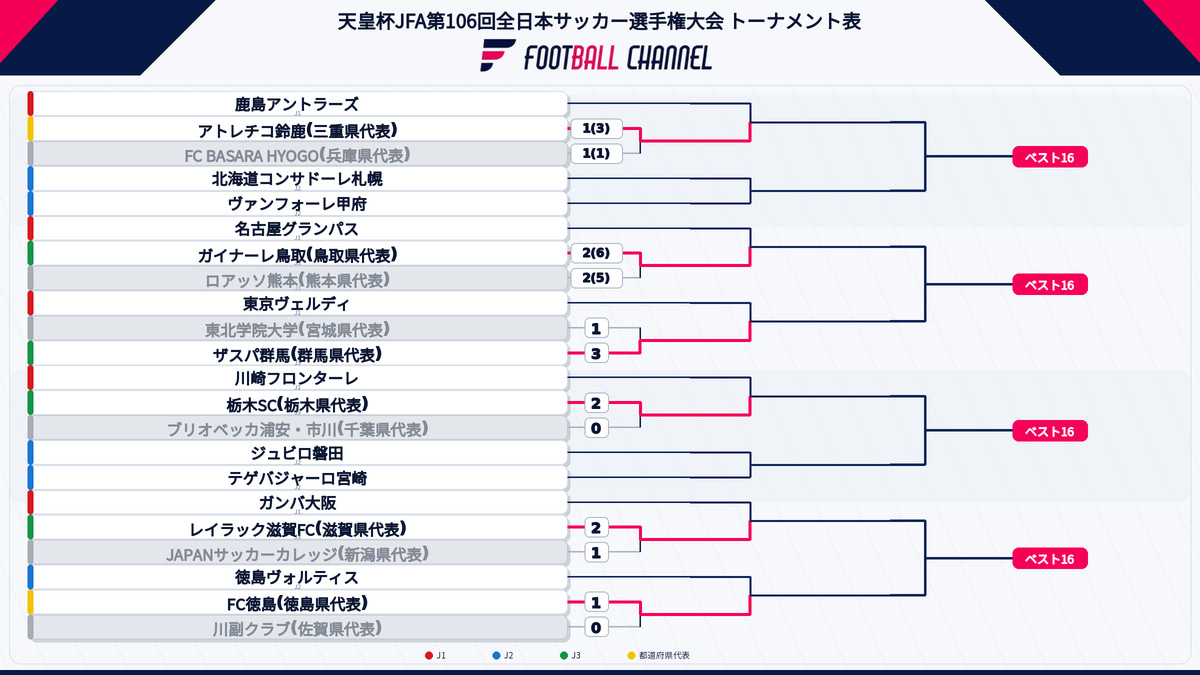Viewport: 1200px width, 675px height.
Task: Click the green J3 legend dot
Action: [564, 656]
